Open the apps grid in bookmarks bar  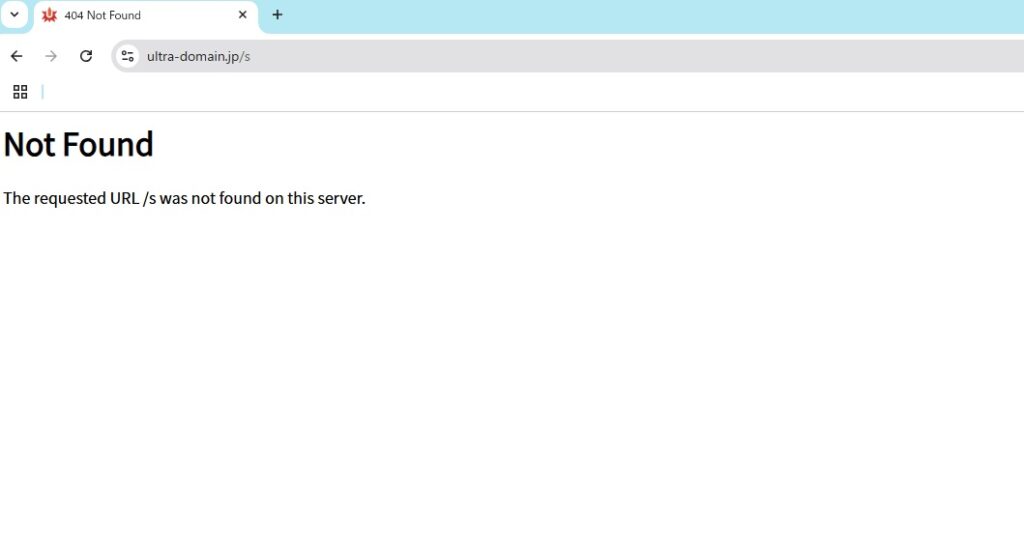20,92
